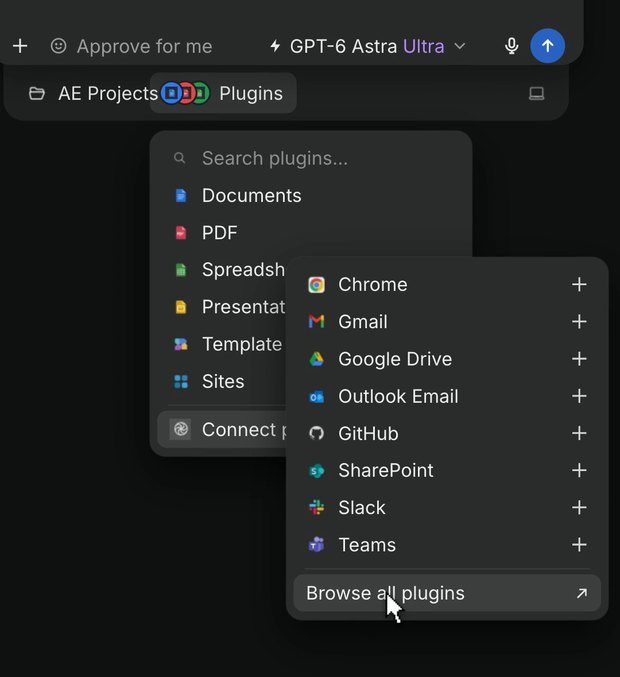
Task: Click the Plugins button
Action: tap(223, 93)
